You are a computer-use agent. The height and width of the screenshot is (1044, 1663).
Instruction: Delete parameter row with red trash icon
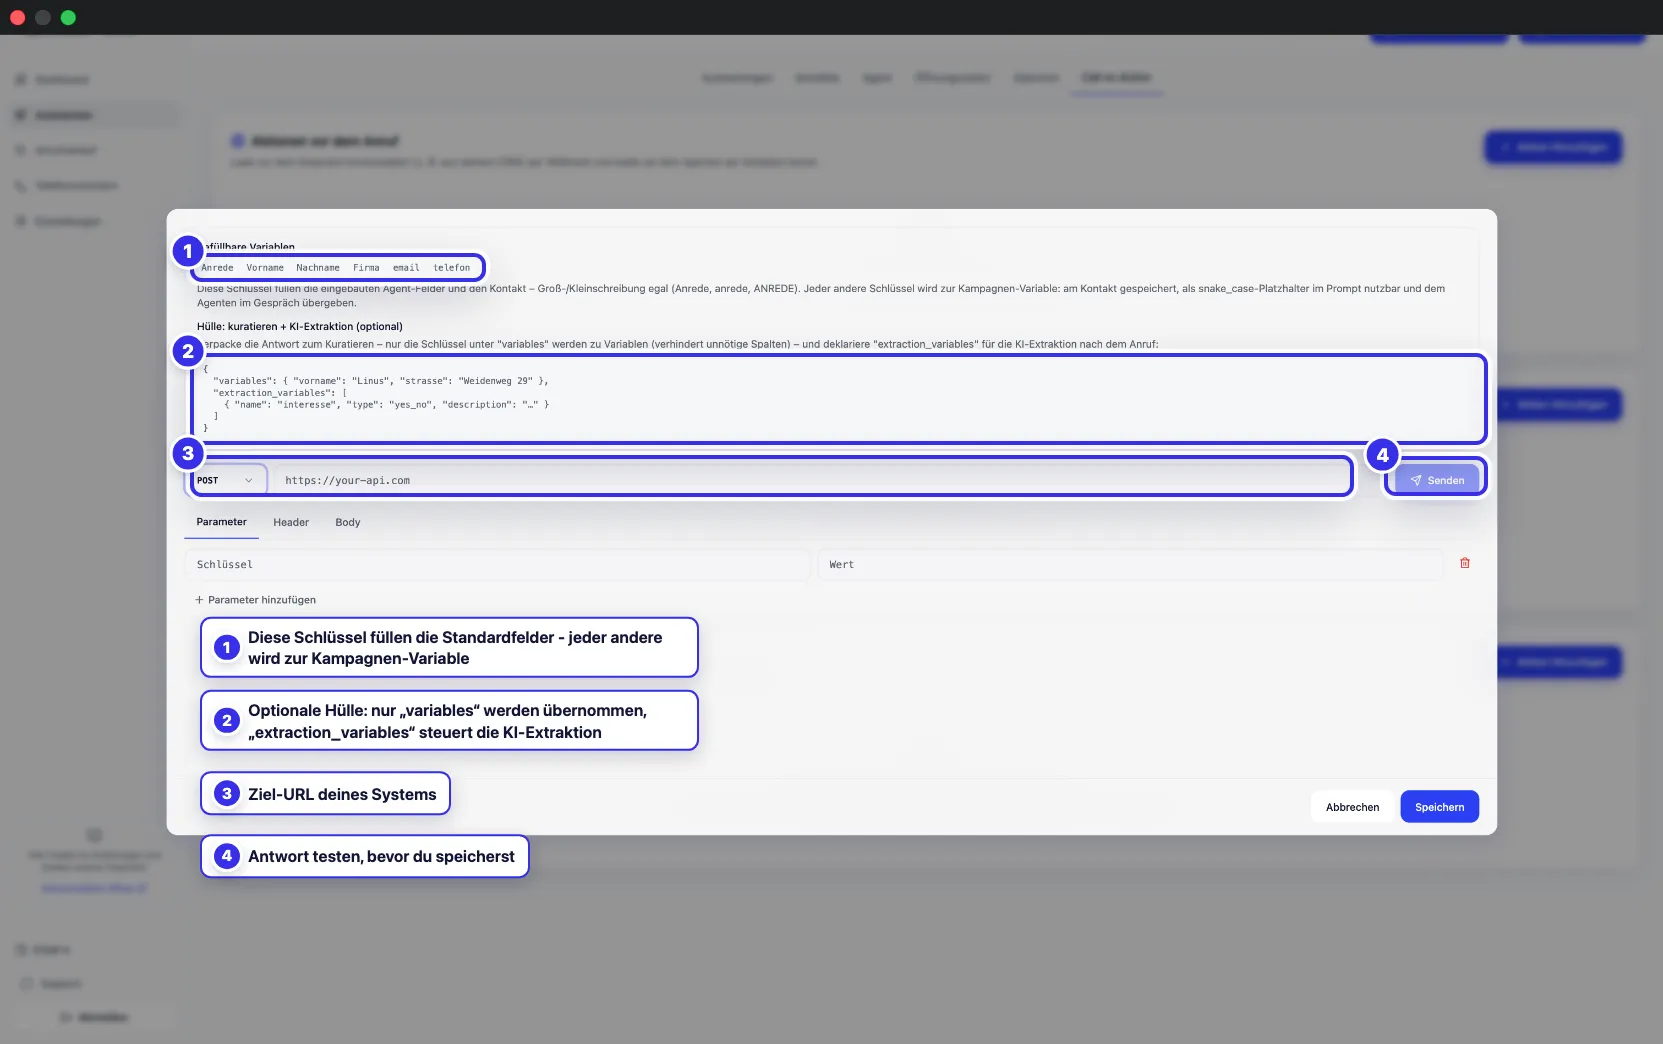1464,563
